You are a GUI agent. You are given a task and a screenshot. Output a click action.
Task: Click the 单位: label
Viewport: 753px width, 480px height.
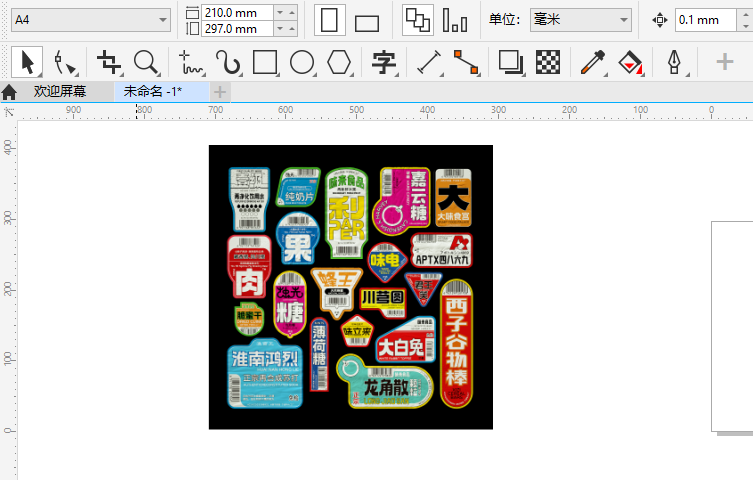click(x=504, y=20)
